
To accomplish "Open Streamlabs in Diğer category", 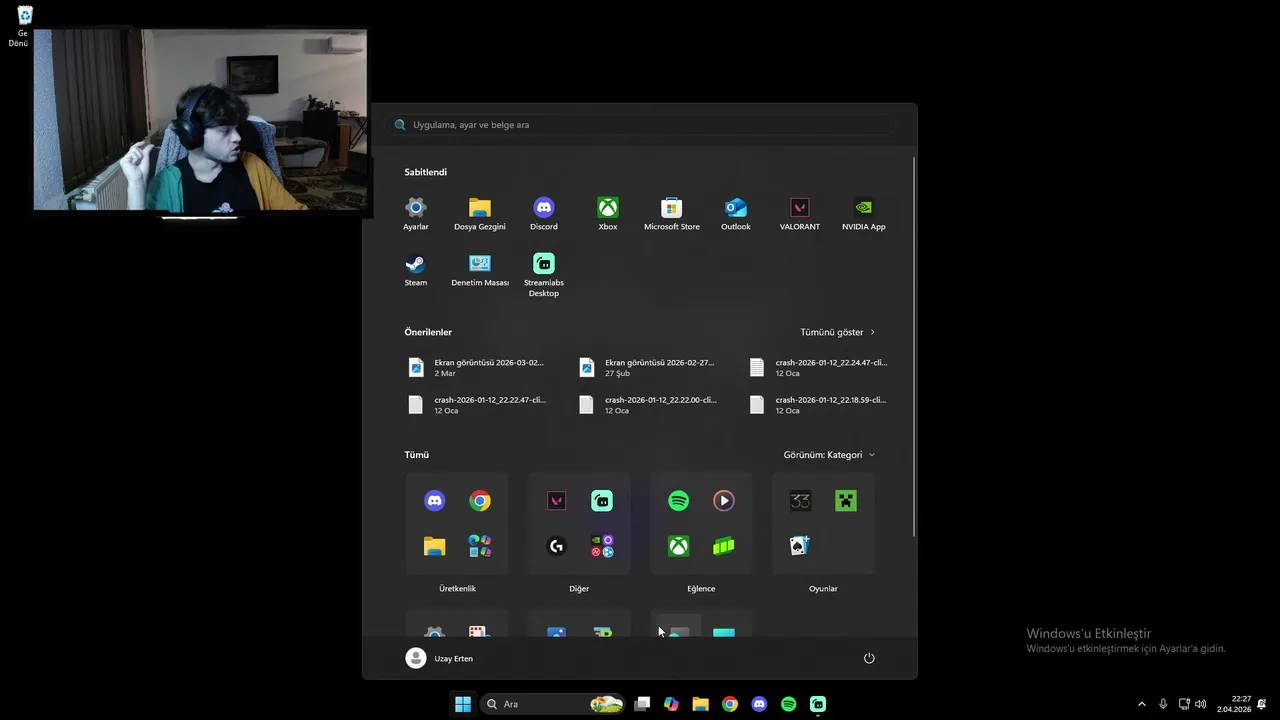I will [x=602, y=501].
